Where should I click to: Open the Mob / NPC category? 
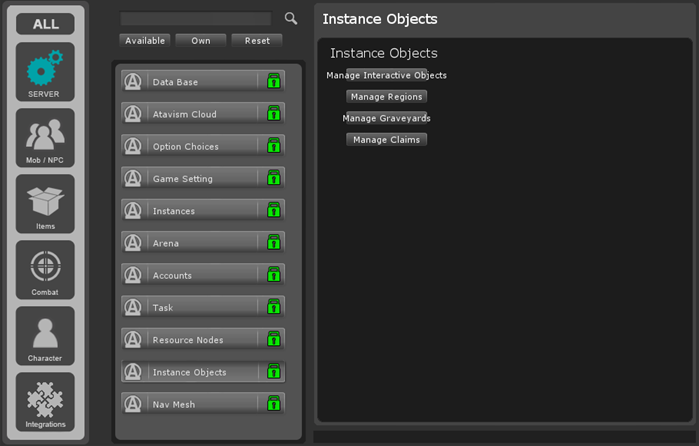coord(45,138)
